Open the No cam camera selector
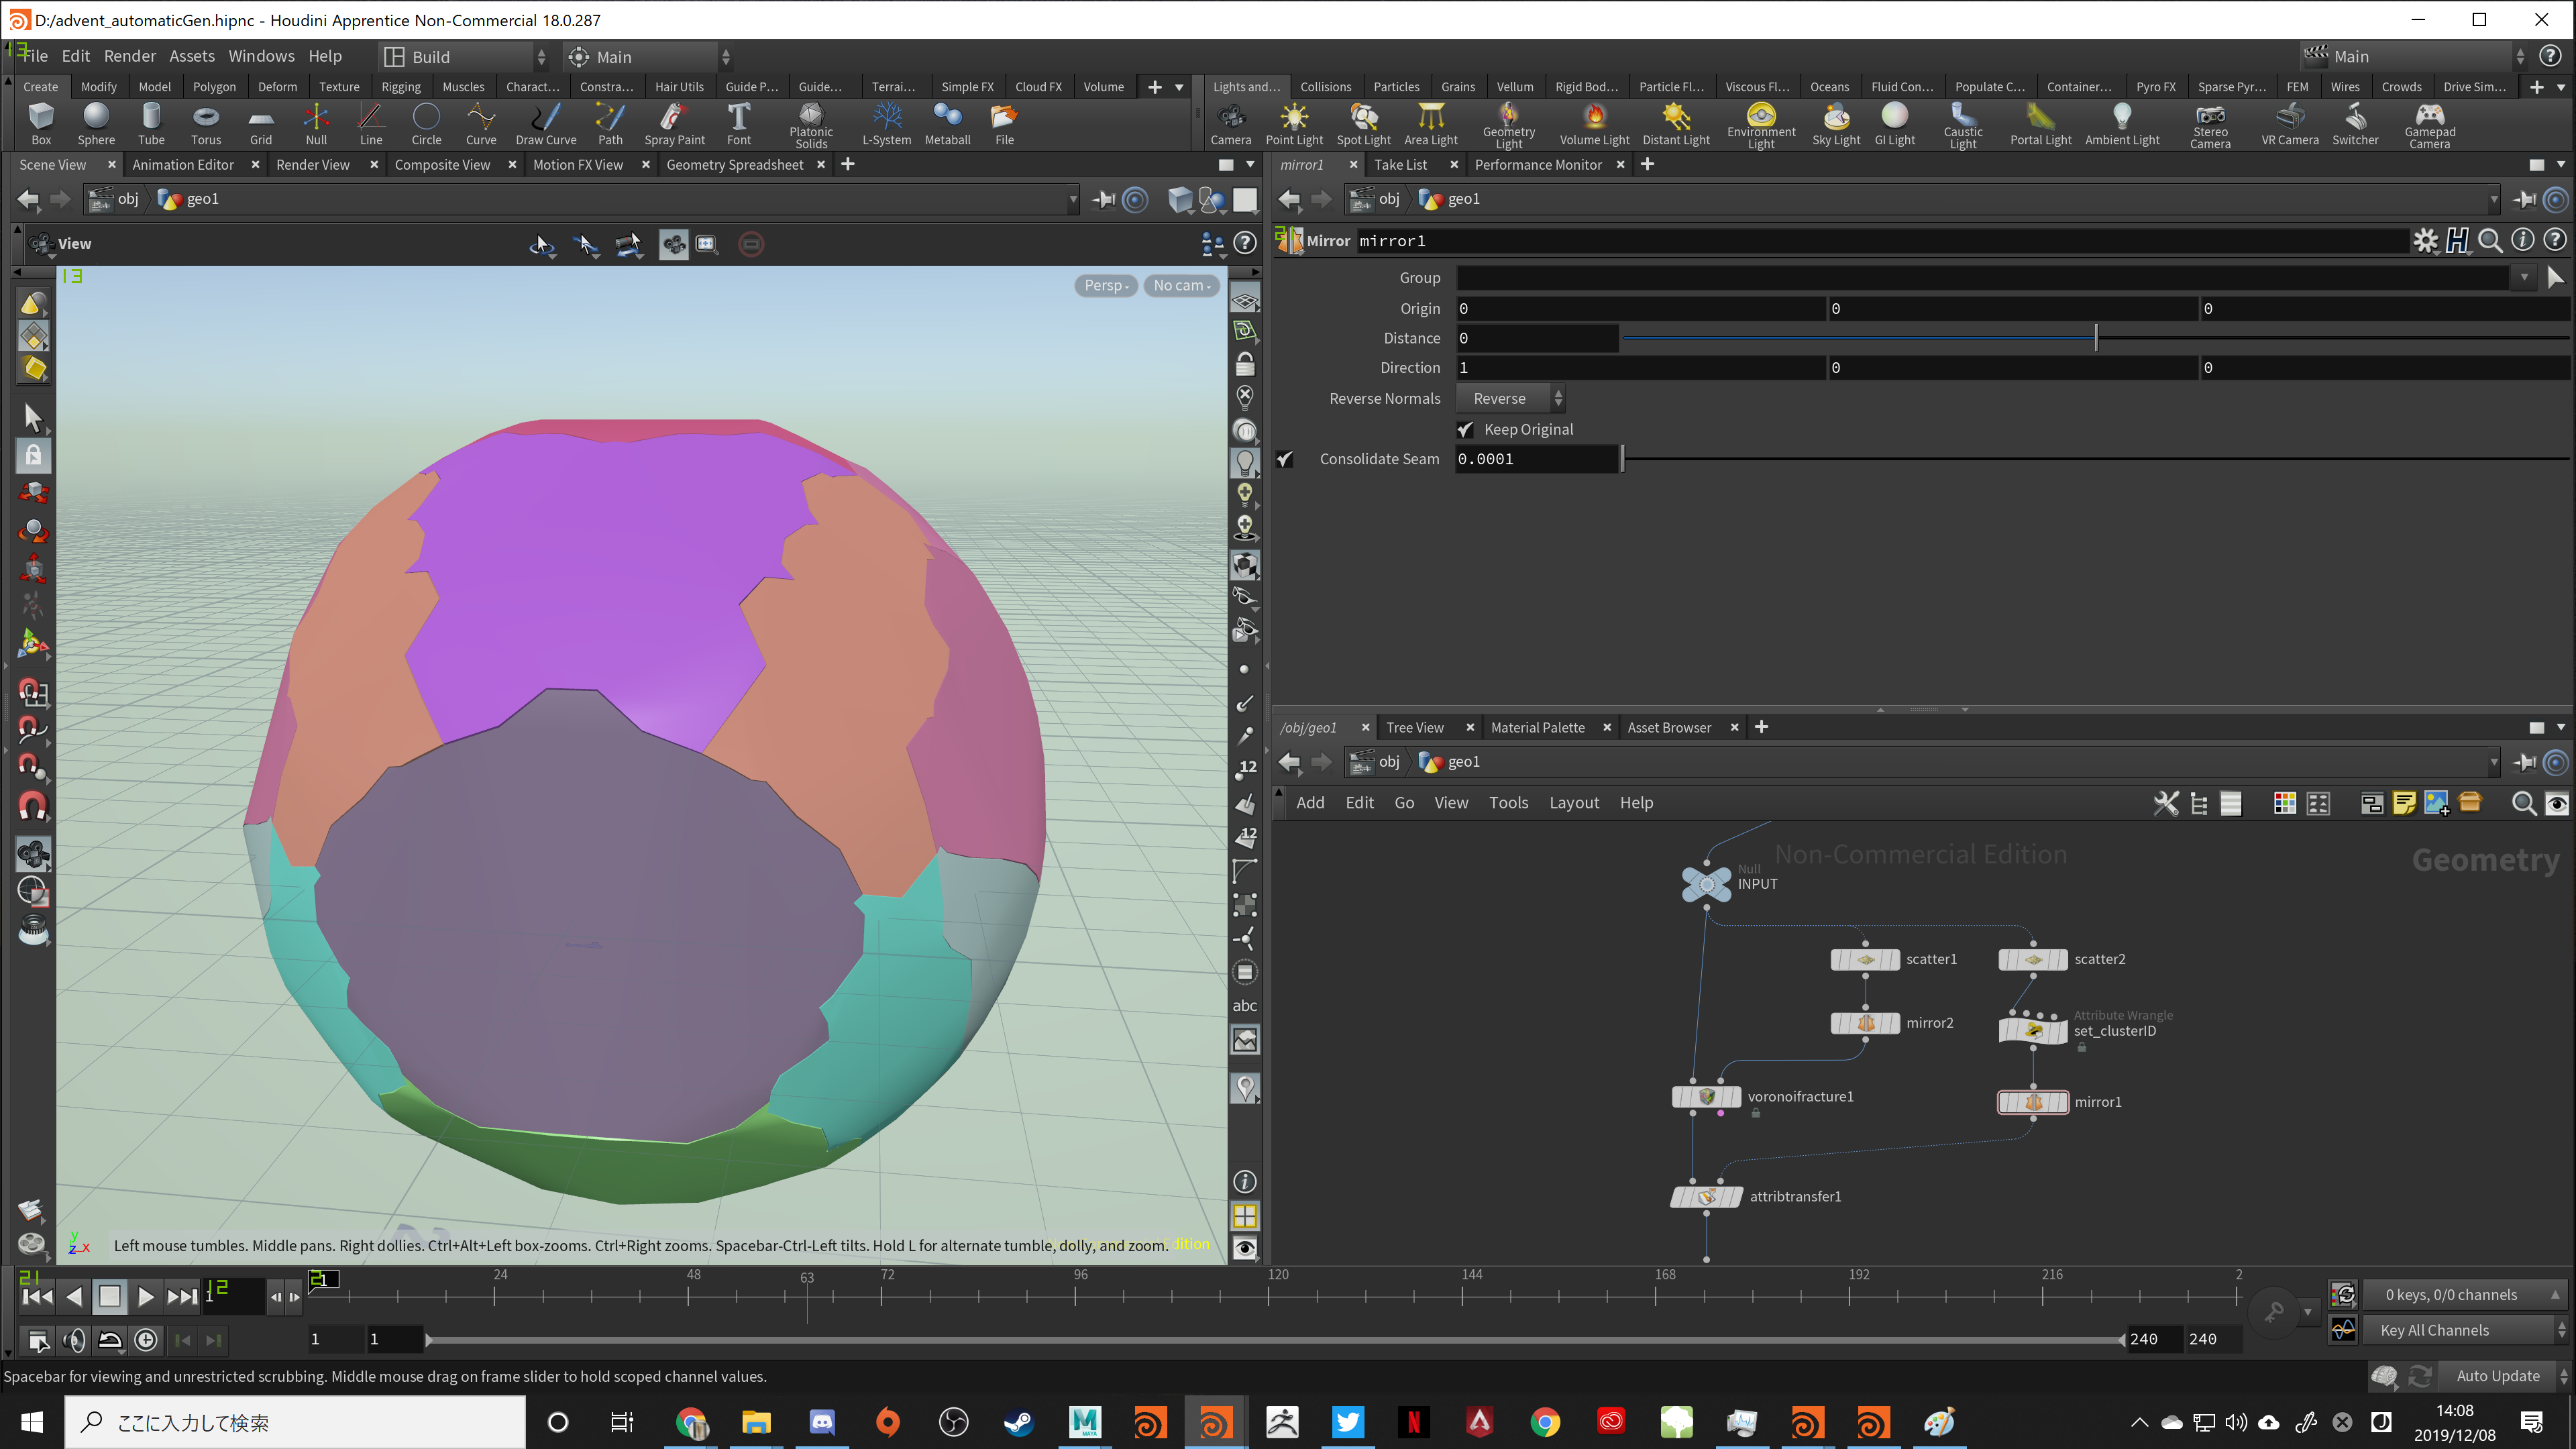The height and width of the screenshot is (1449, 2576). (1180, 285)
